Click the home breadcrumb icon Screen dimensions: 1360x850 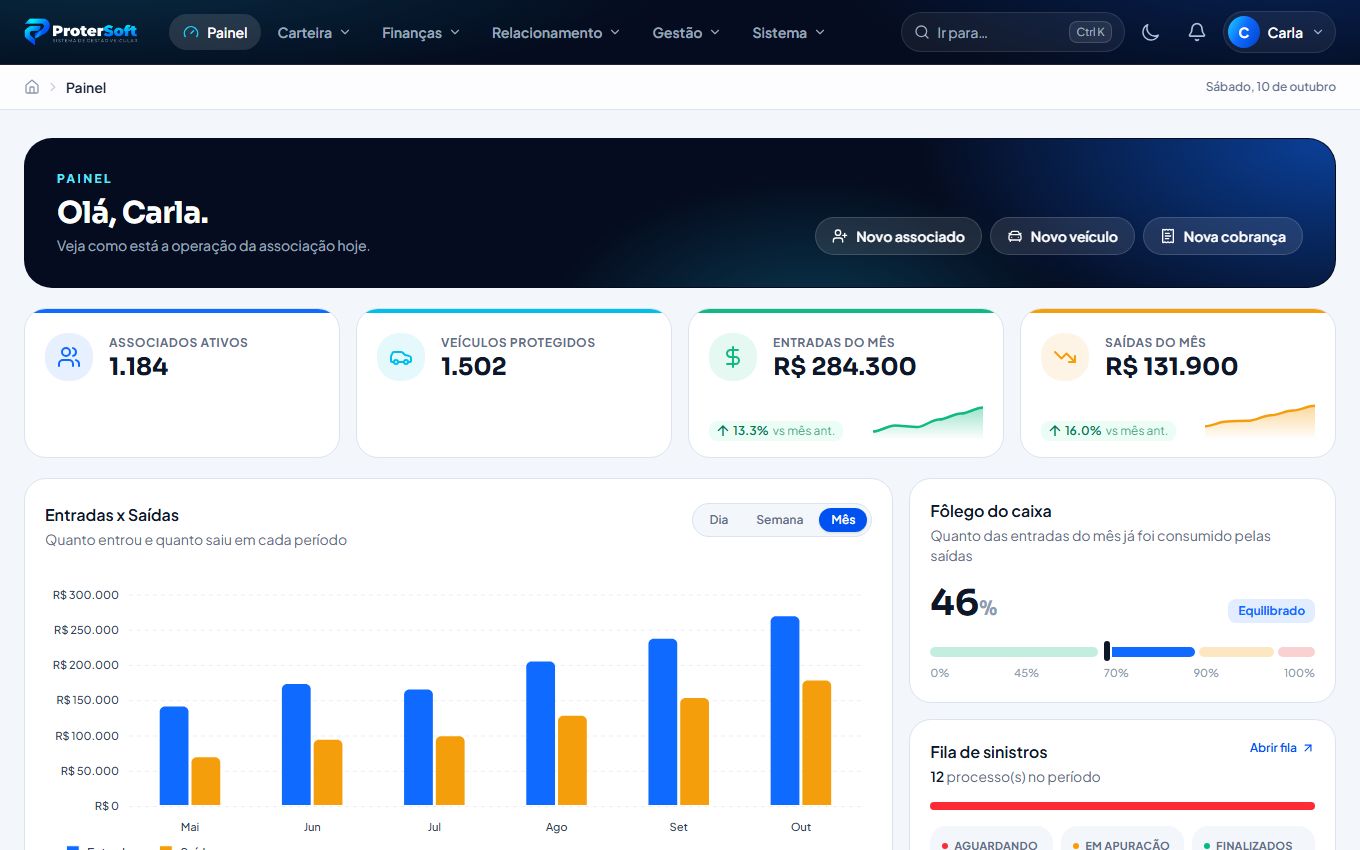click(32, 87)
